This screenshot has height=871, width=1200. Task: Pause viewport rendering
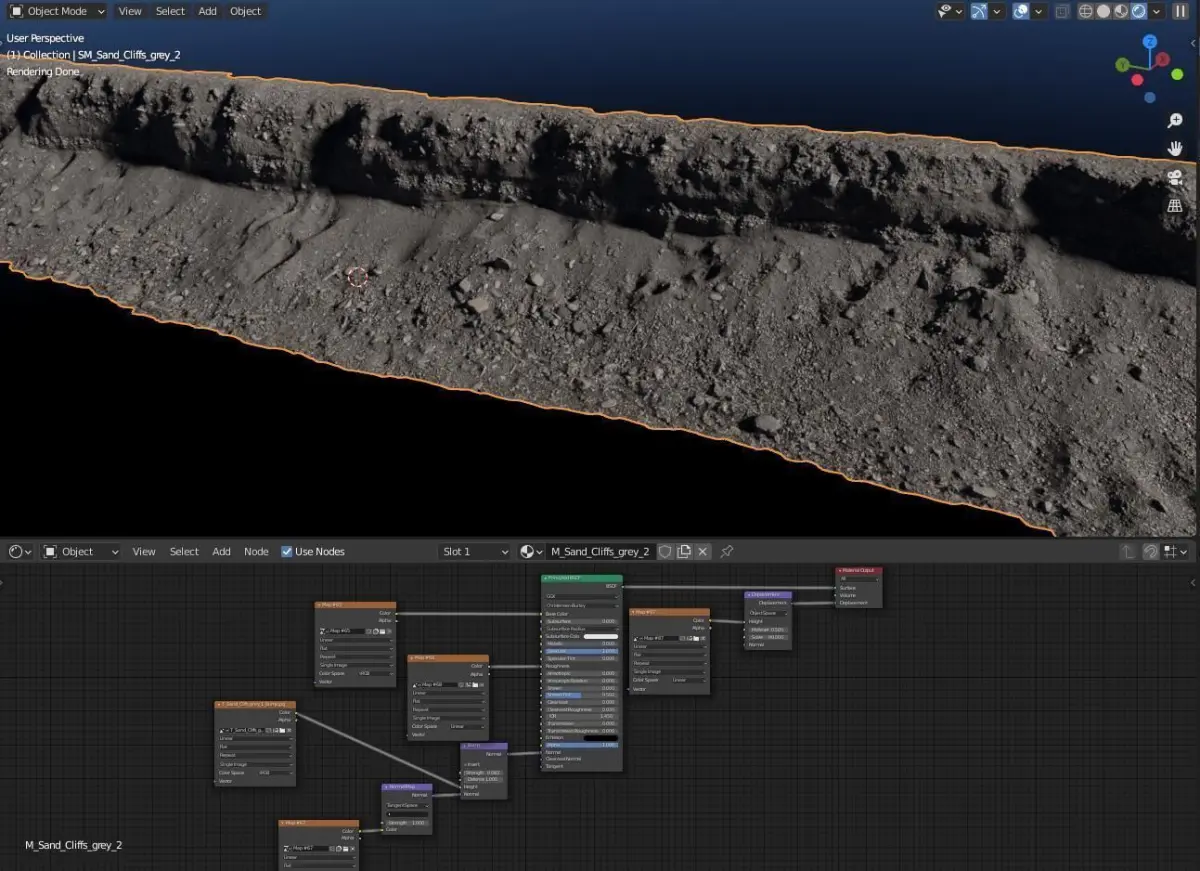pyautogui.click(x=1179, y=11)
